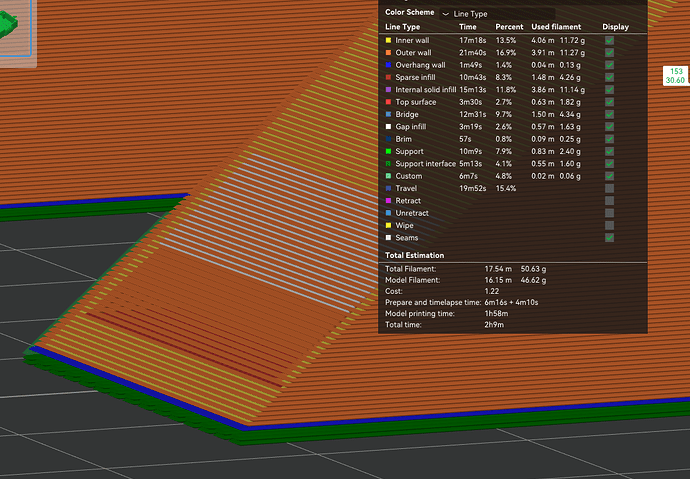Enable the Wipe display checkbox
Screen dimensions: 690x479
click(x=609, y=225)
